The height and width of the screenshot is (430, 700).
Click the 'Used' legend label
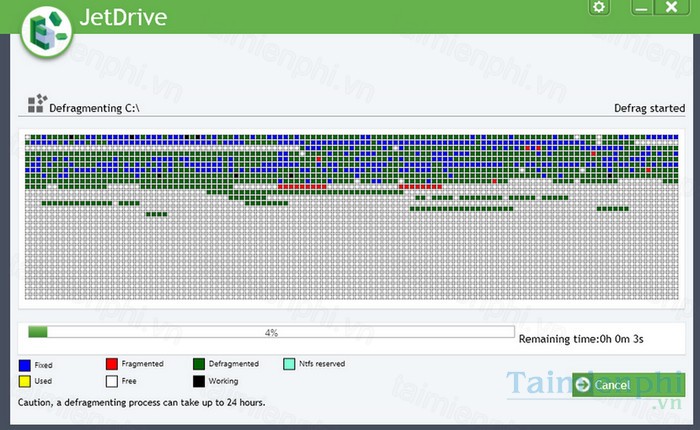coord(43,381)
